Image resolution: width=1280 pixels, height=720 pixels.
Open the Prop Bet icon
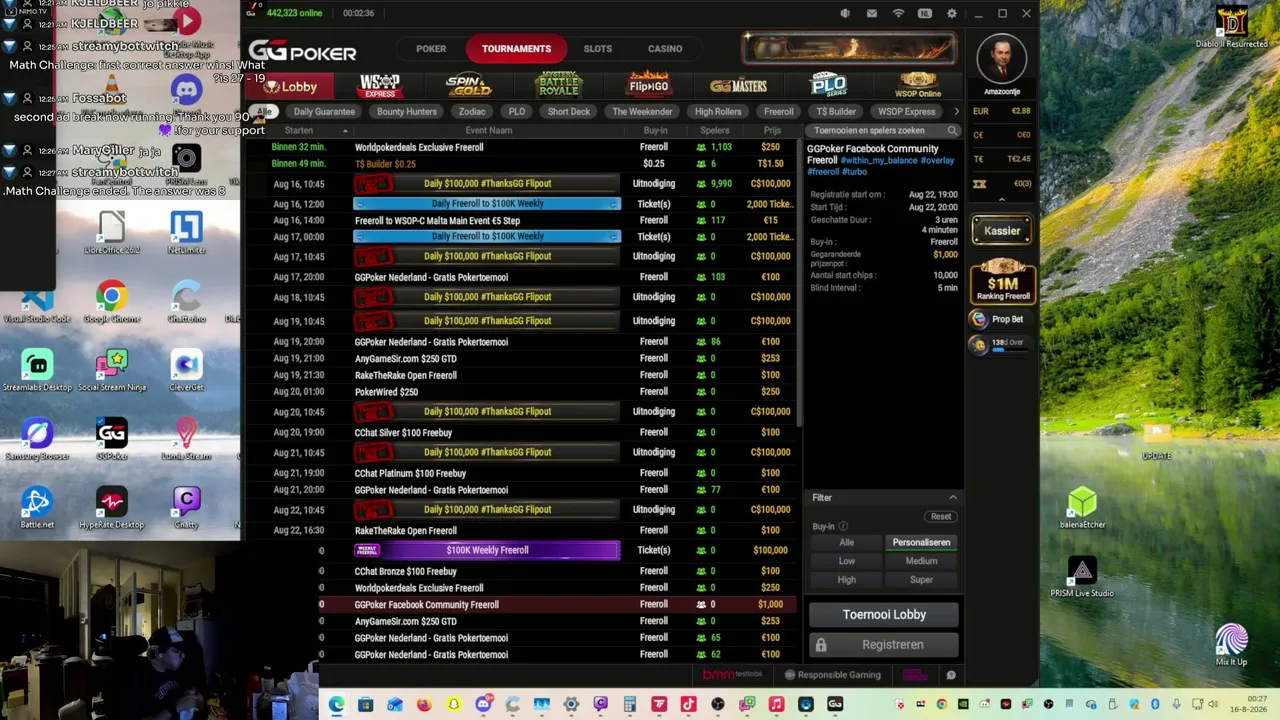(979, 319)
